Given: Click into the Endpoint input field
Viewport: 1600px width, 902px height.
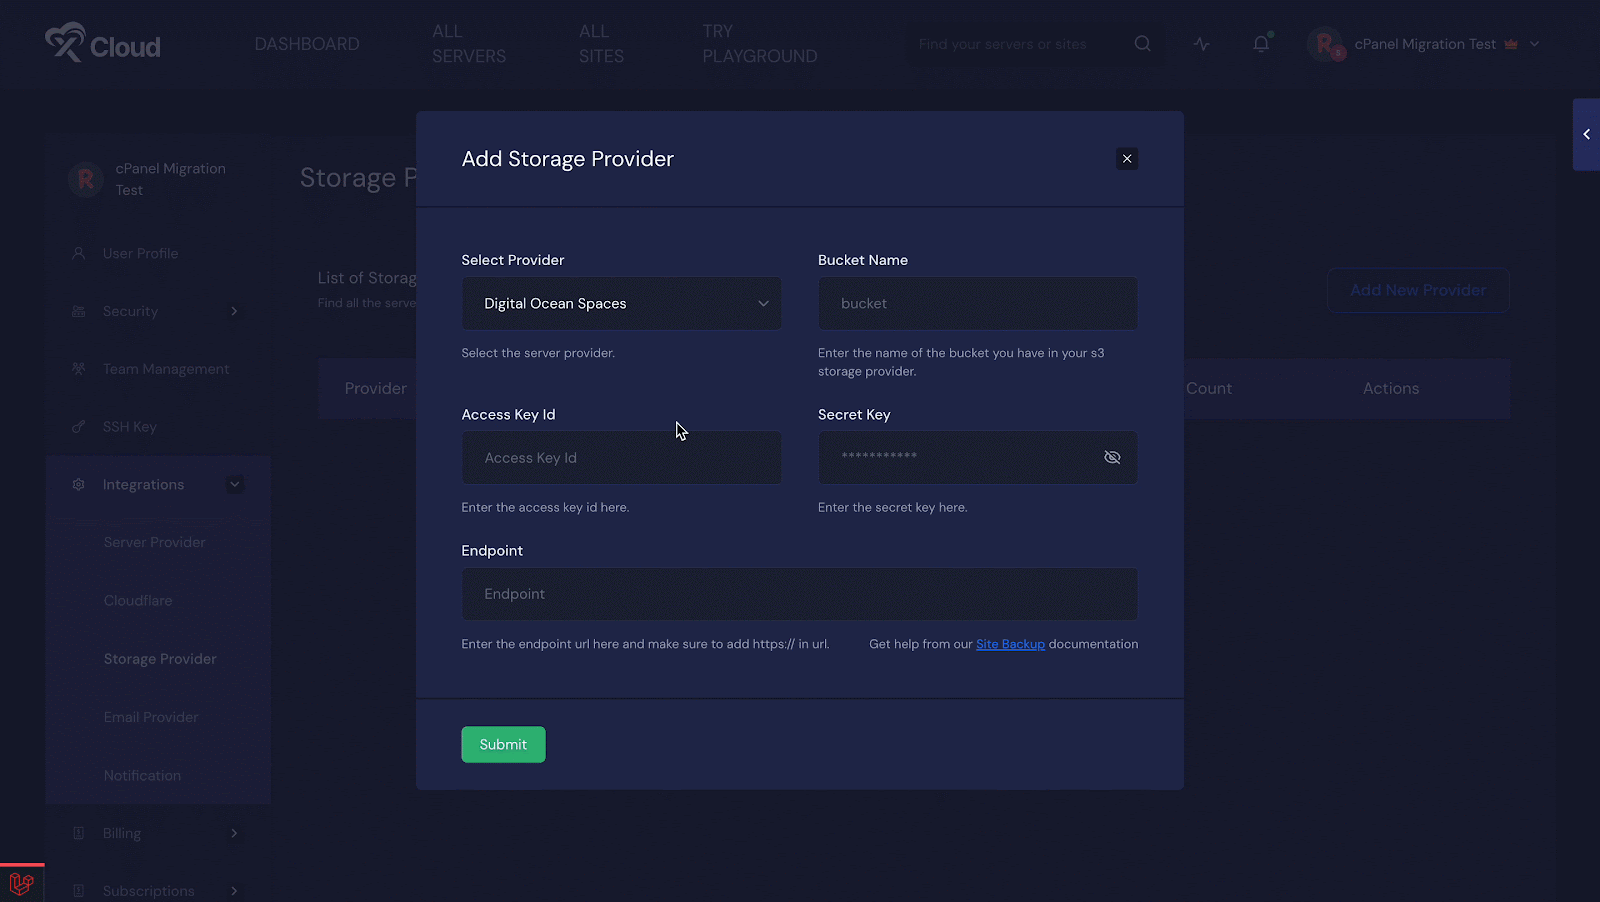Looking at the screenshot, I should 799,594.
